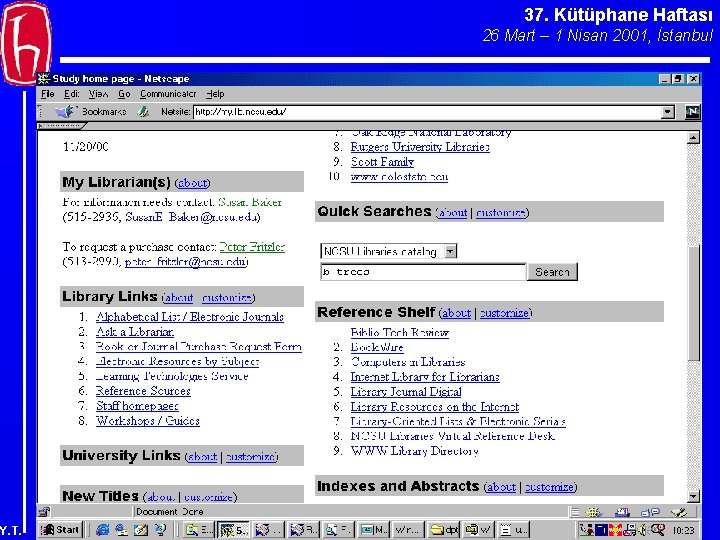
Task: Open the 'about' link for My Librarian(s)
Action: pos(192,183)
